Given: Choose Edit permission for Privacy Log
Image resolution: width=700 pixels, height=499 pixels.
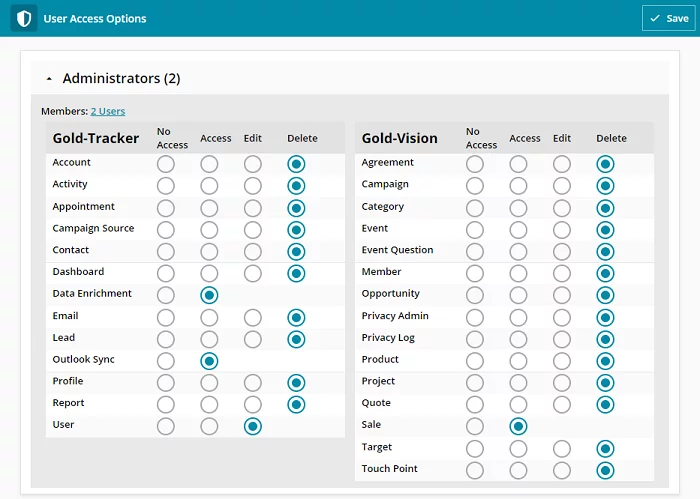Looking at the screenshot, I should pyautogui.click(x=562, y=339).
